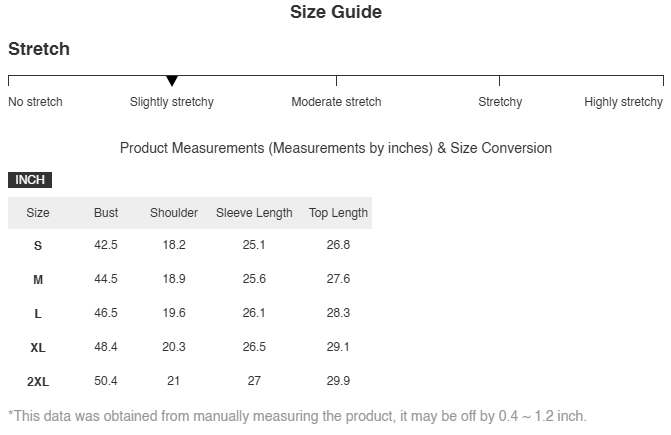
Task: Select the 2XL size row label
Action: point(38,382)
